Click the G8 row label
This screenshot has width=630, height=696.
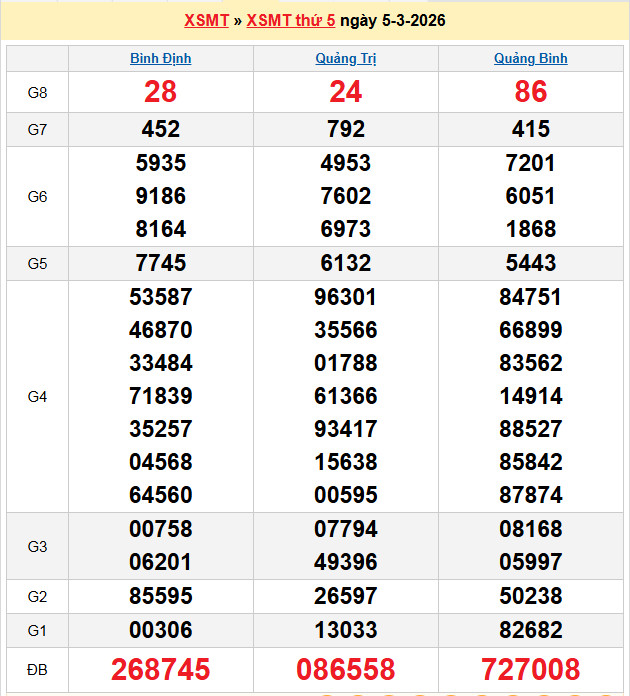37,92
